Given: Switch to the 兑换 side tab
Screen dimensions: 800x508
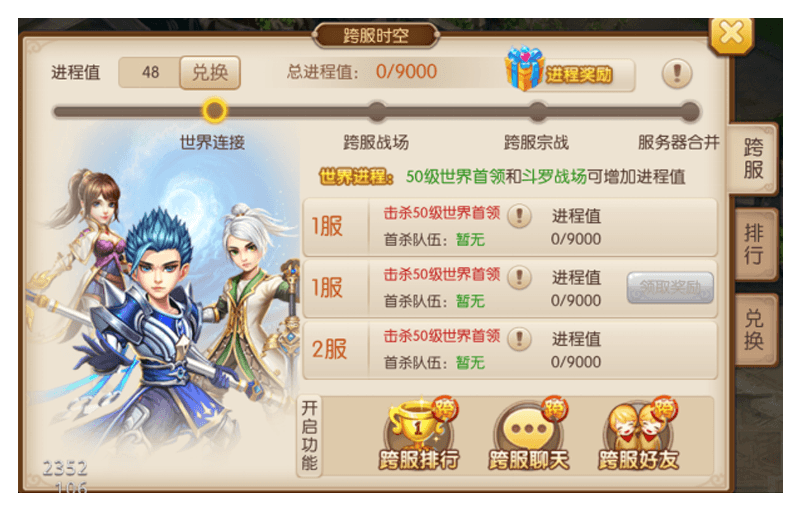Looking at the screenshot, I should (x=755, y=330).
